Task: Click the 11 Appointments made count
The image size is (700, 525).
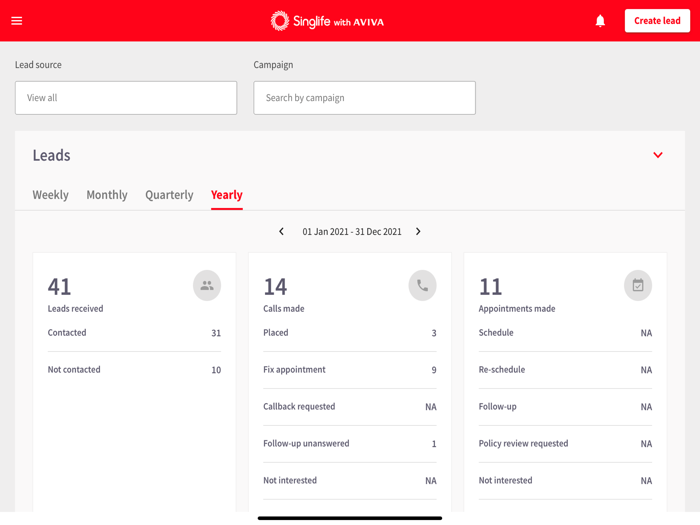Action: (490, 287)
